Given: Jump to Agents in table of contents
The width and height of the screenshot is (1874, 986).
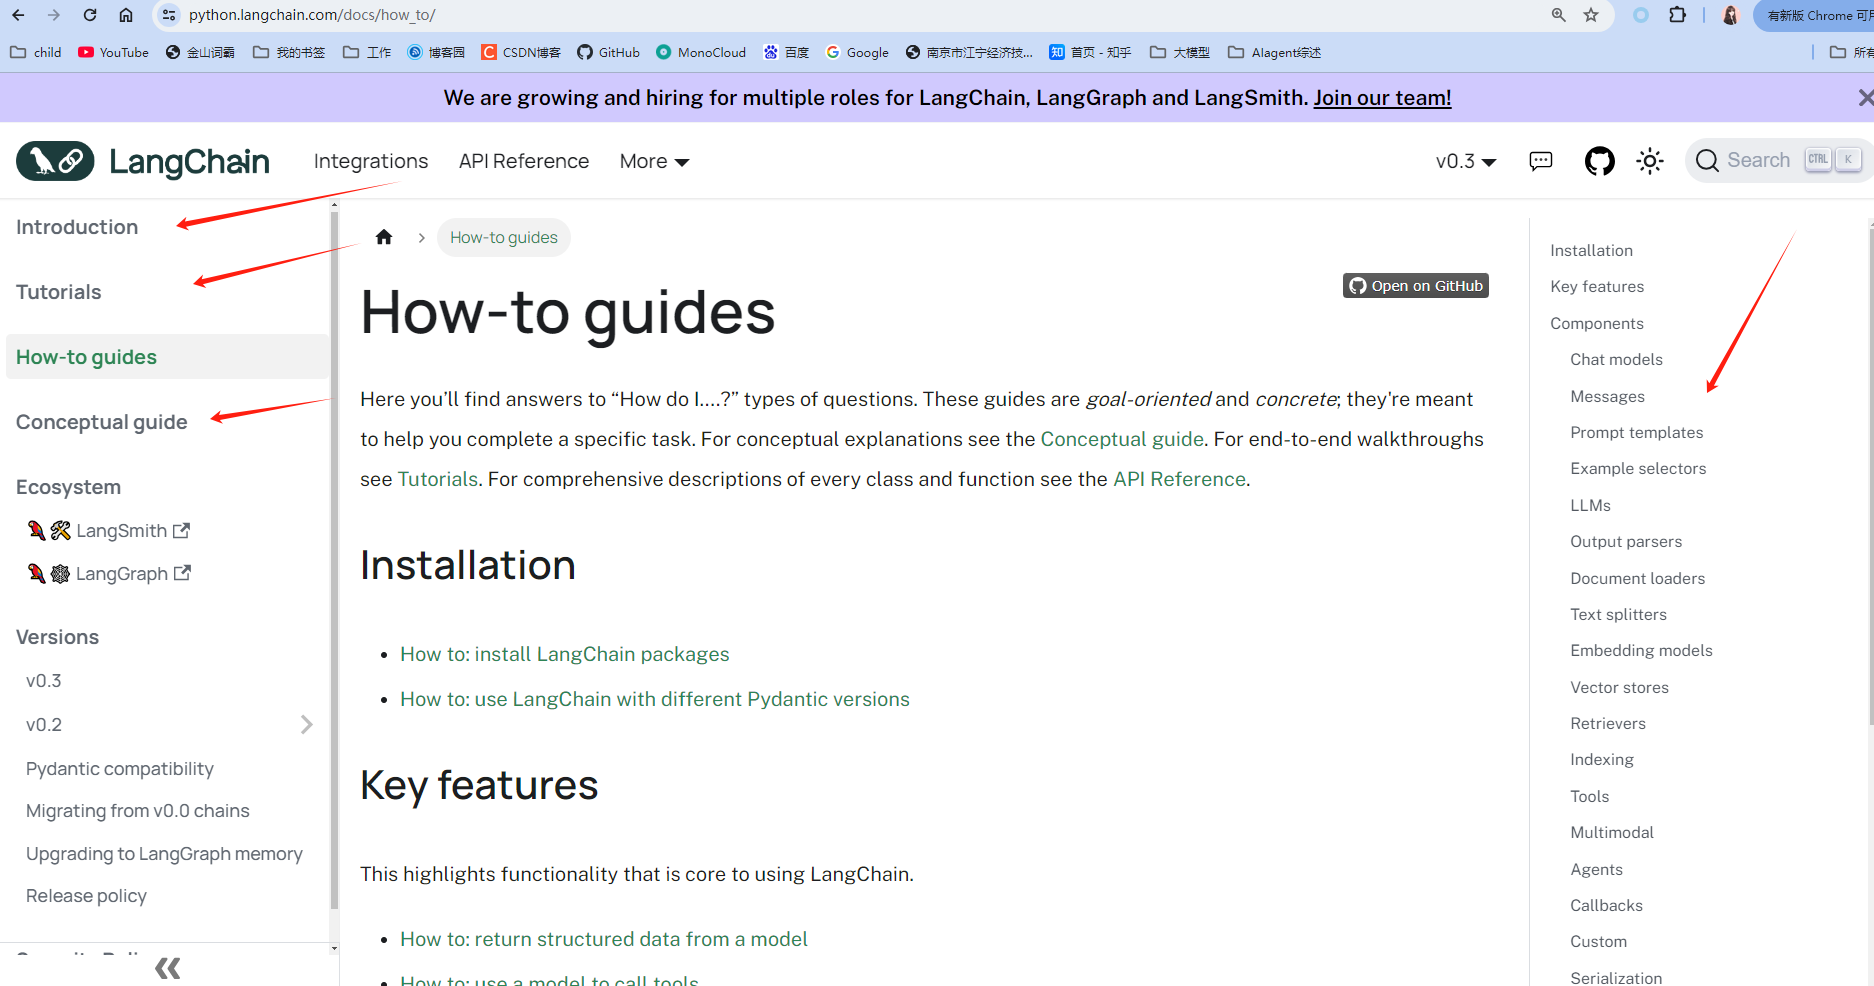Looking at the screenshot, I should [1596, 869].
